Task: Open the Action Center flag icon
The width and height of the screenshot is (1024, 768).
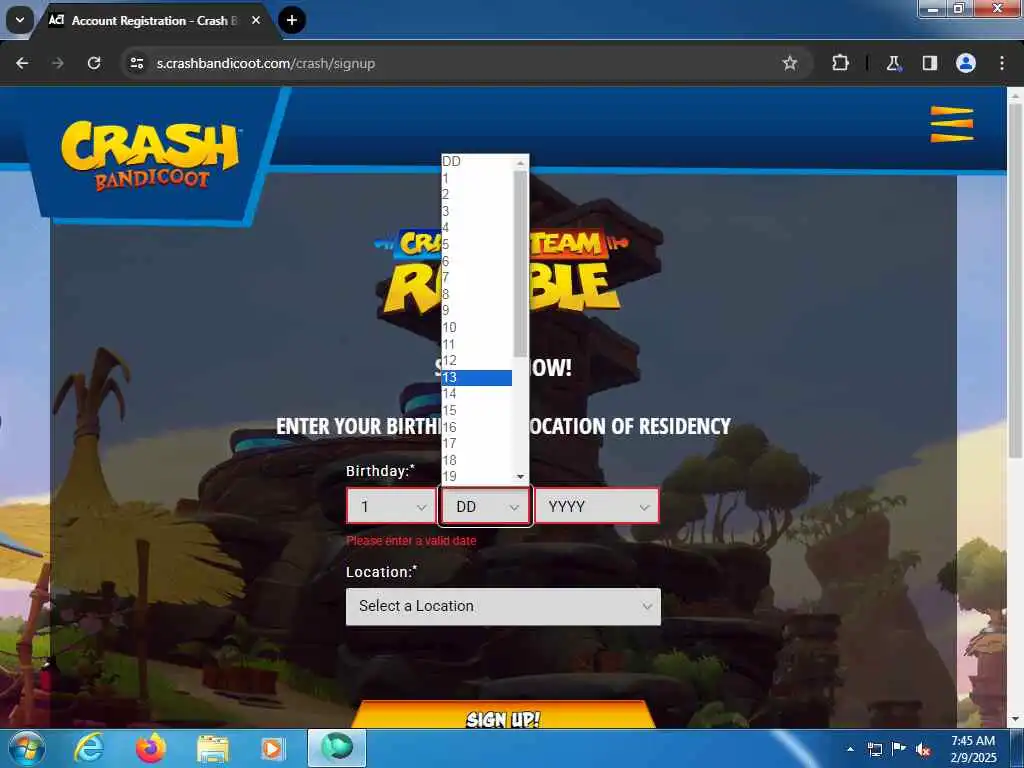Action: [899, 749]
